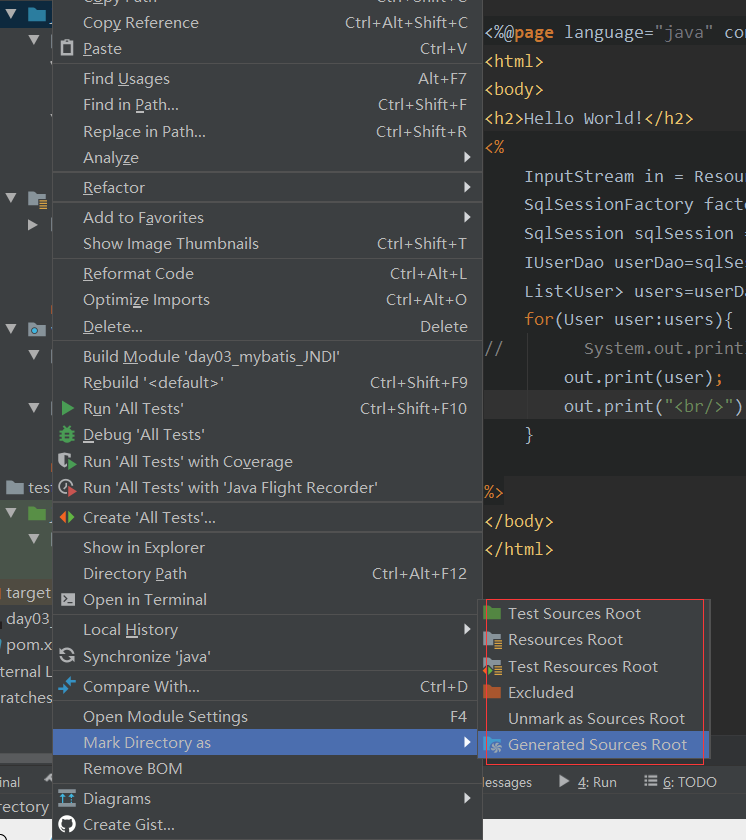Click the Resources Root folder icon
The height and width of the screenshot is (840, 746).
(x=493, y=640)
